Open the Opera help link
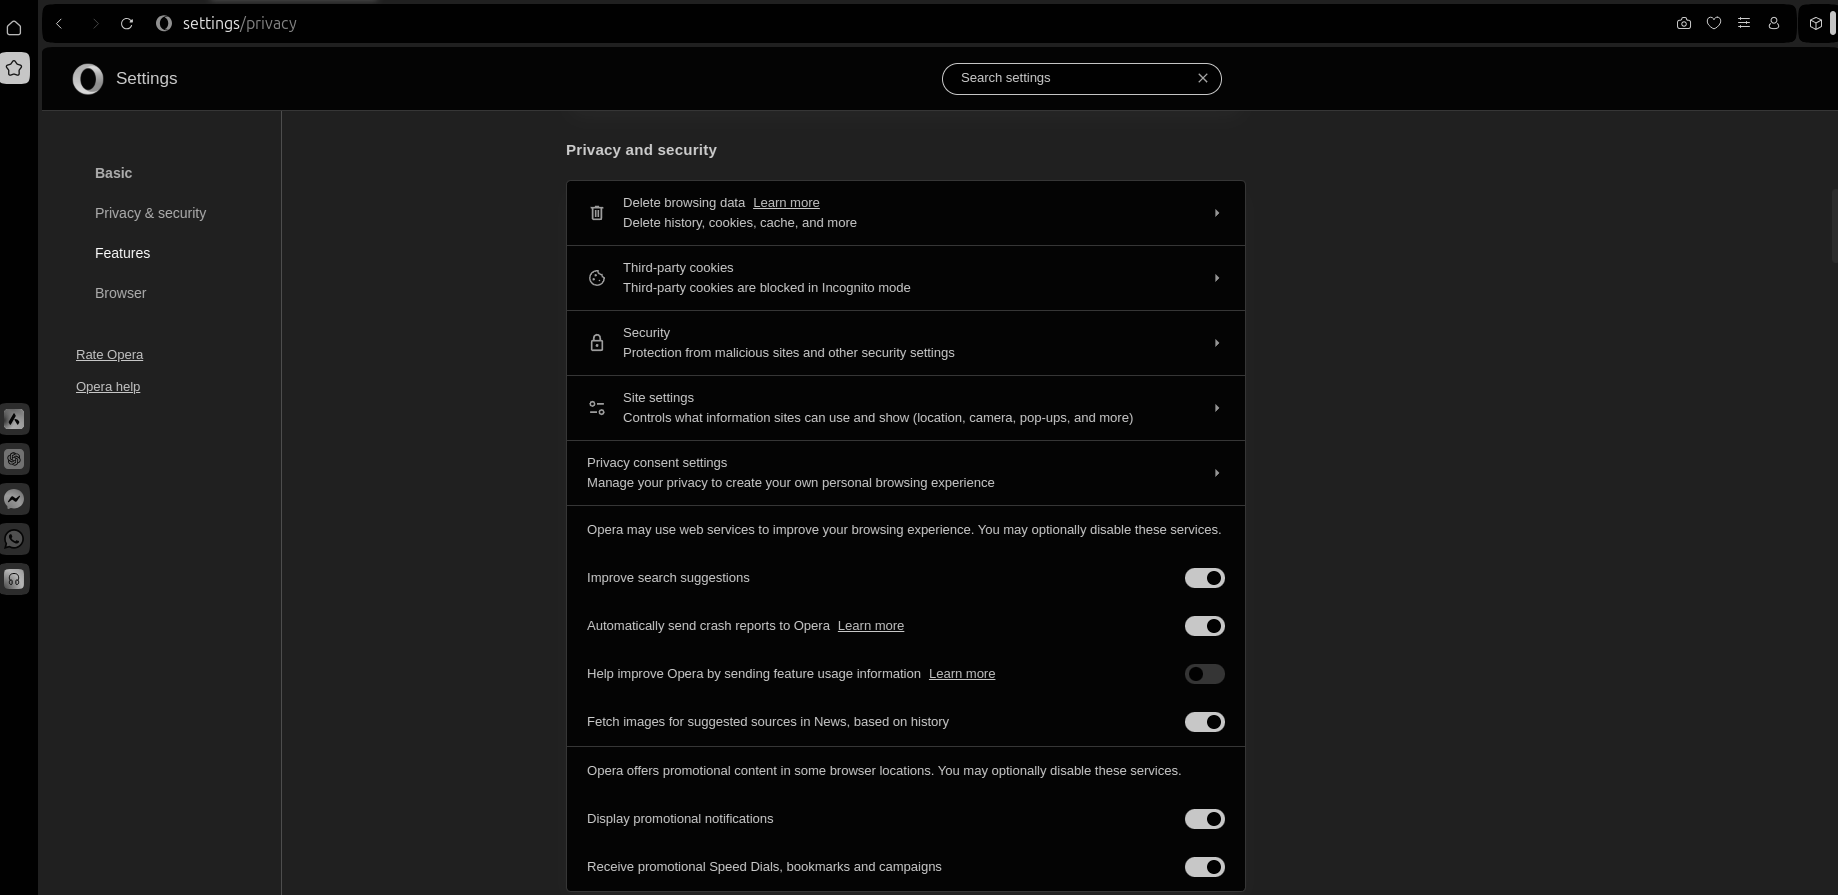Viewport: 1838px width, 895px height. (108, 387)
